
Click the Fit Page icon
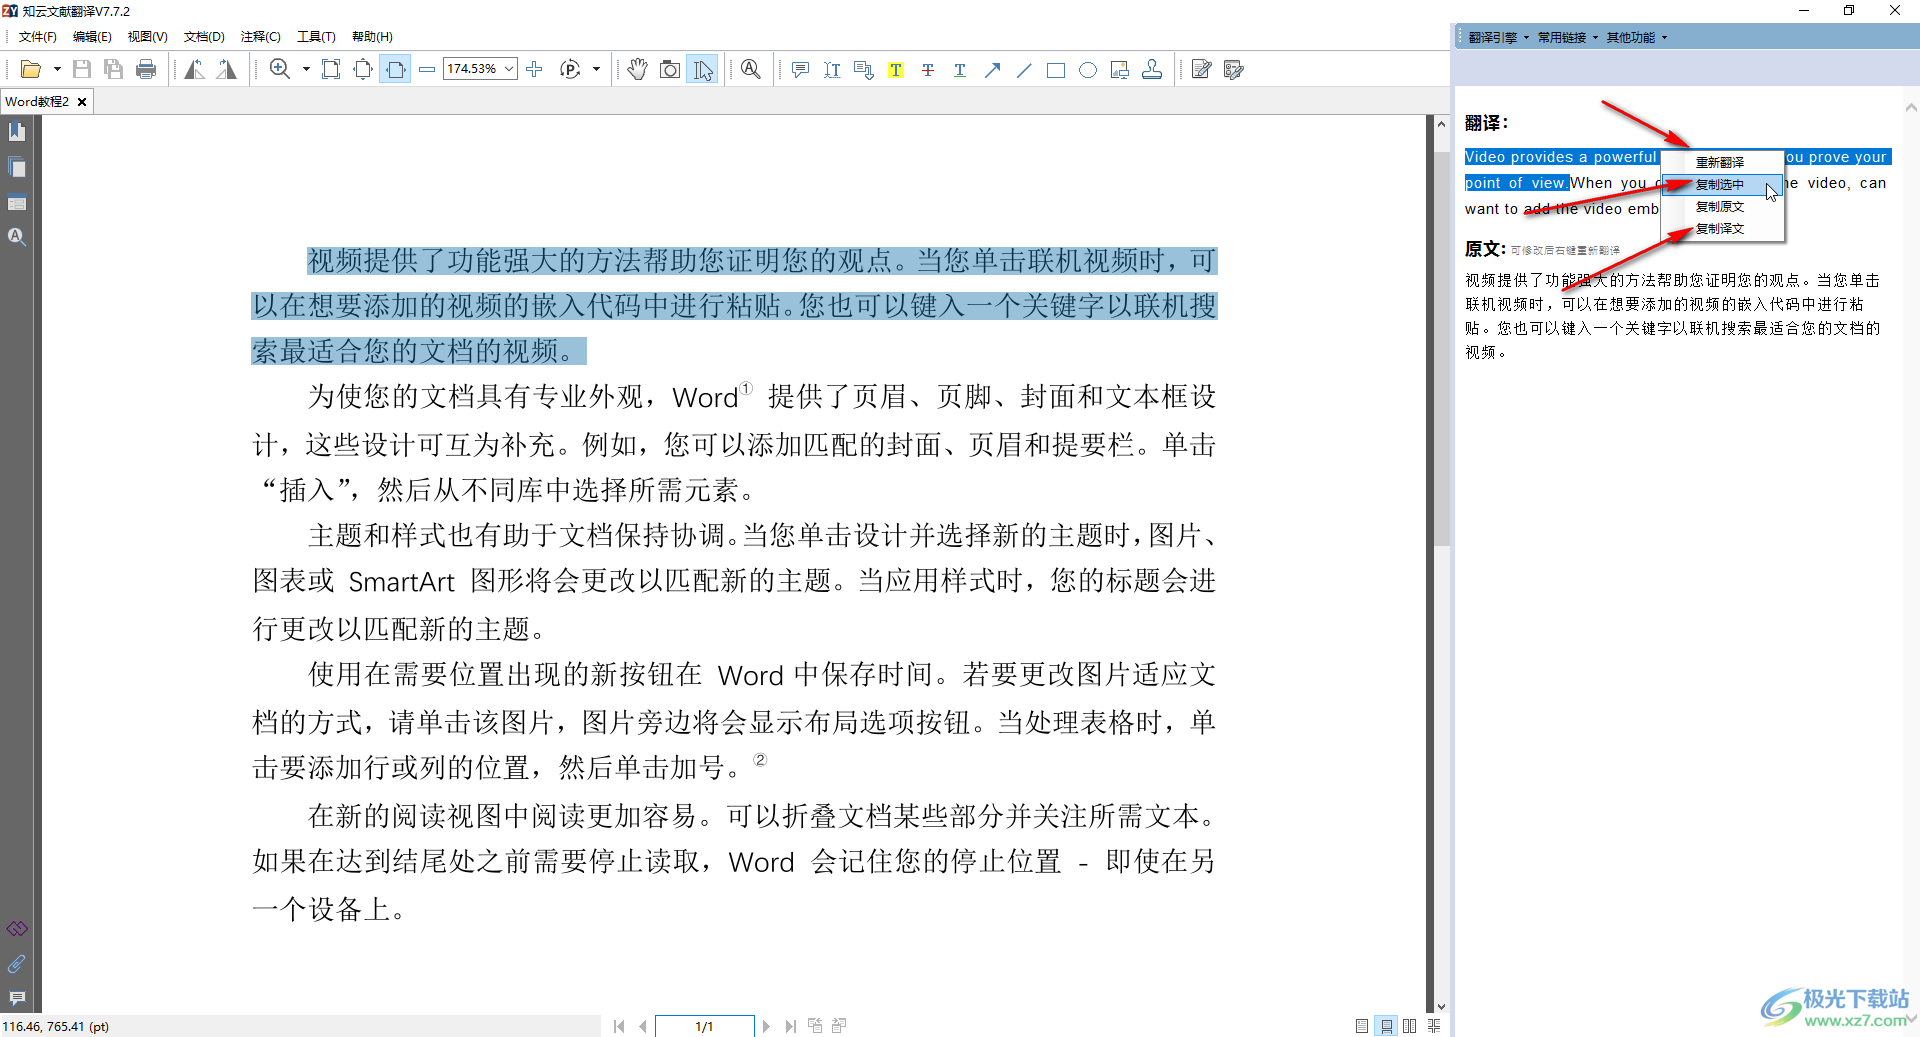(x=363, y=70)
